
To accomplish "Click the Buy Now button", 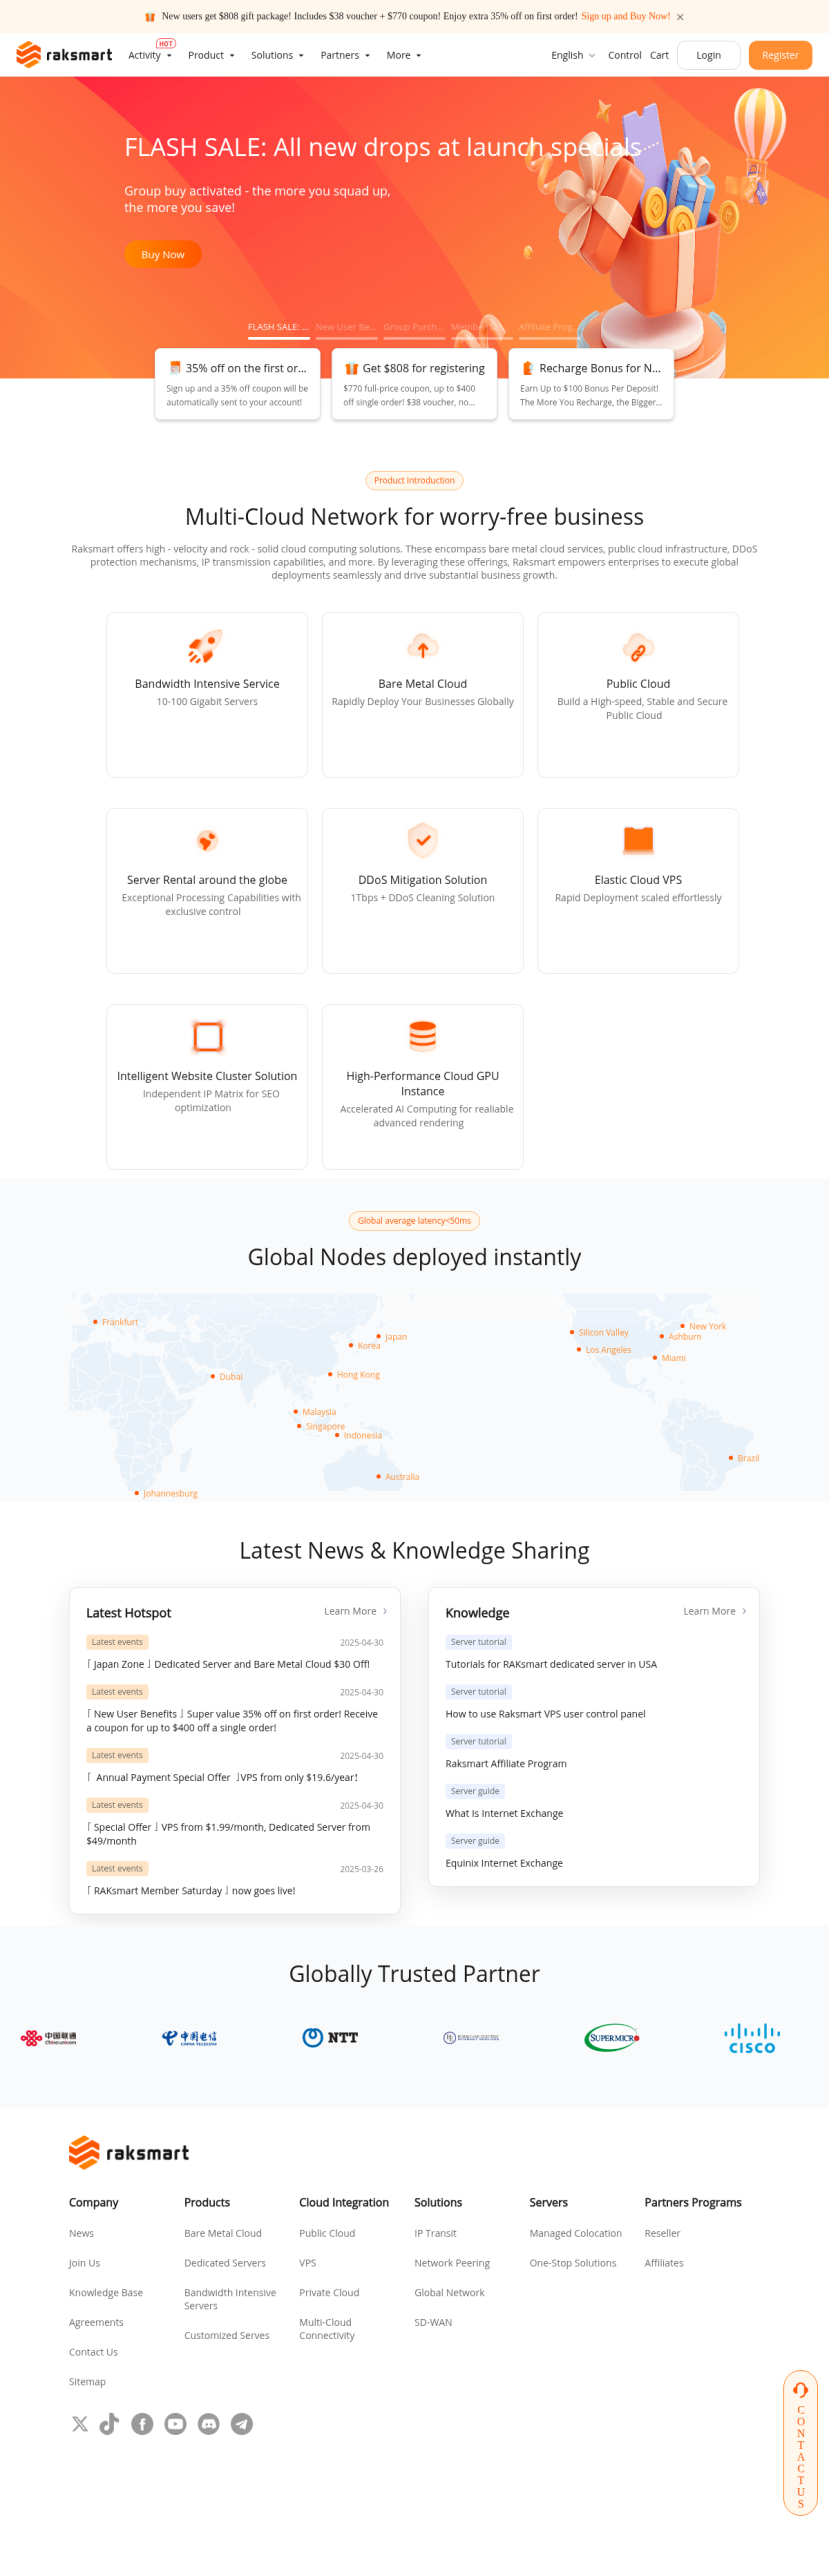I will (x=163, y=255).
